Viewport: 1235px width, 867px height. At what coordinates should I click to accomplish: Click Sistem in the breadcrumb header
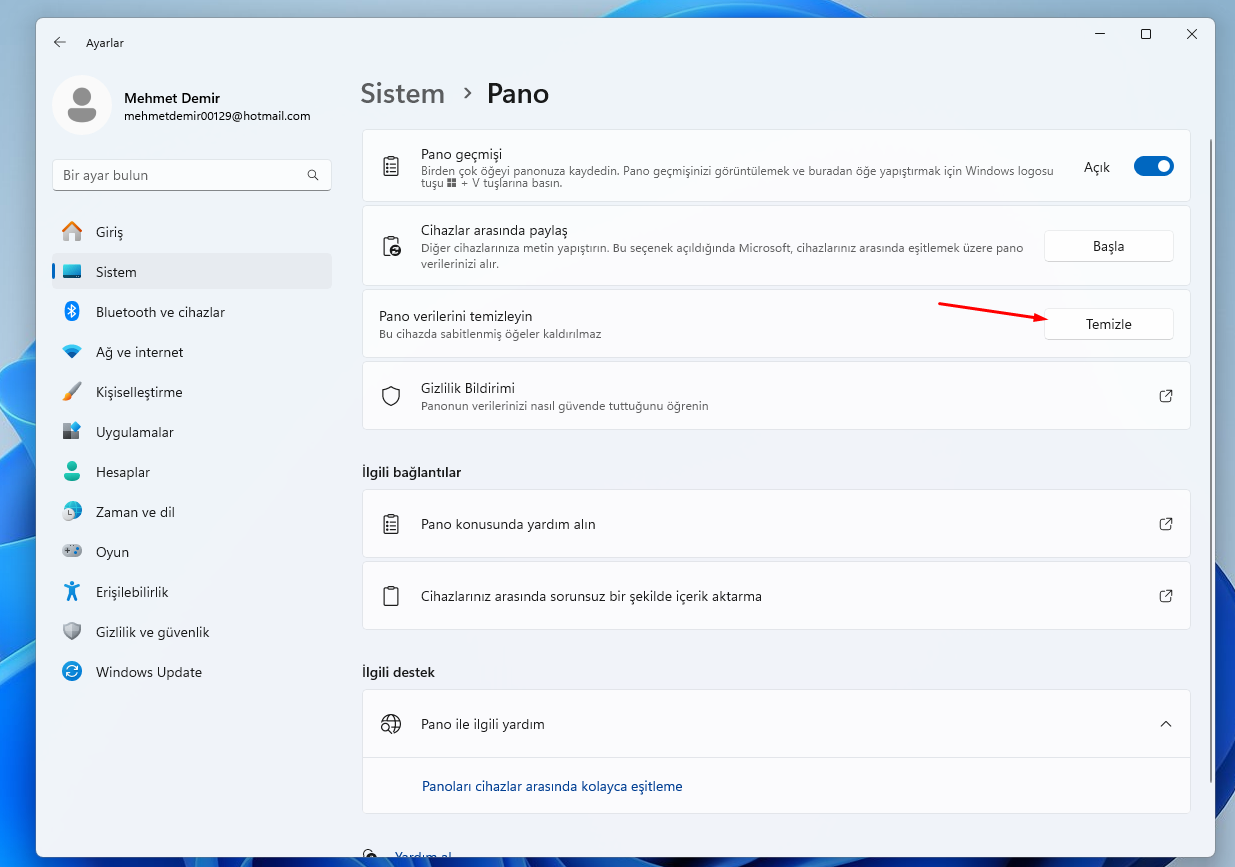403,93
